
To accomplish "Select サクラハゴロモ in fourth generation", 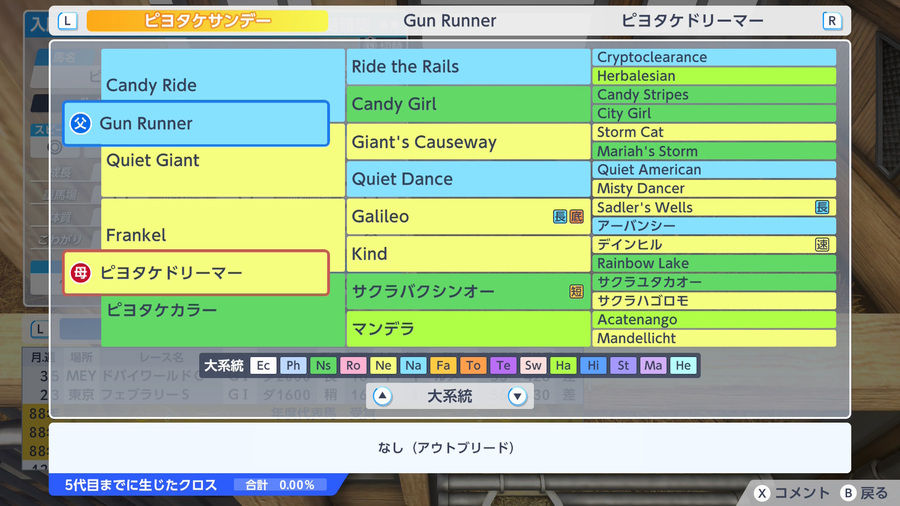I will pyautogui.click(x=714, y=301).
